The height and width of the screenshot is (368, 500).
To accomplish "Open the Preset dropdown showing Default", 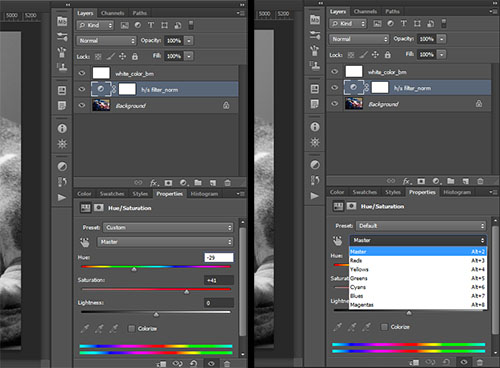I will pyautogui.click(x=421, y=226).
